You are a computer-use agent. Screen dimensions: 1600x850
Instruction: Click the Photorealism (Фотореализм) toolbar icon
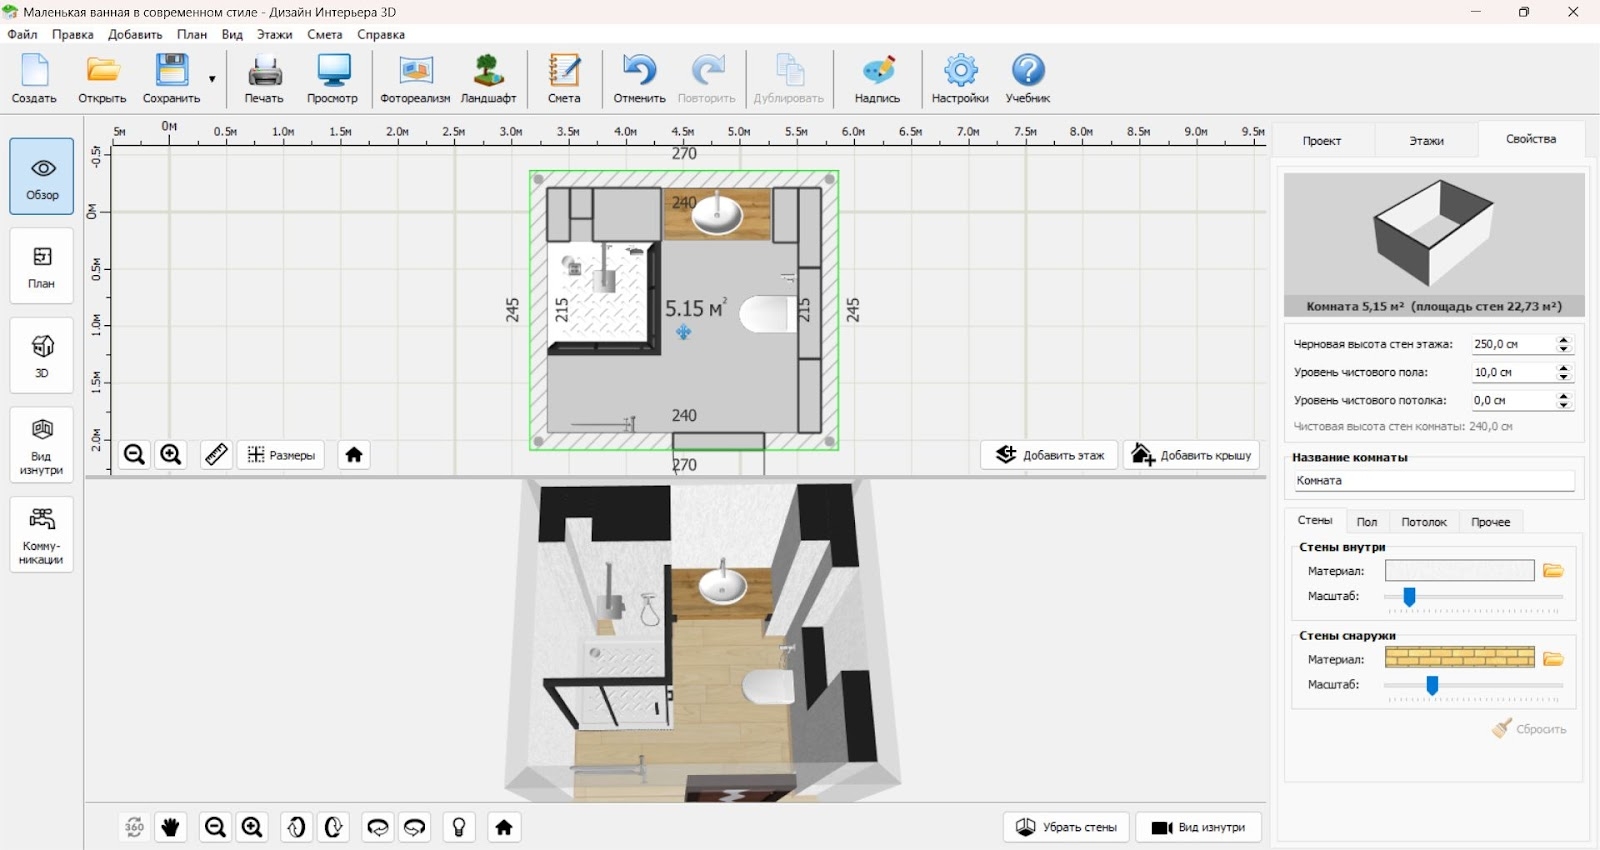pyautogui.click(x=415, y=79)
